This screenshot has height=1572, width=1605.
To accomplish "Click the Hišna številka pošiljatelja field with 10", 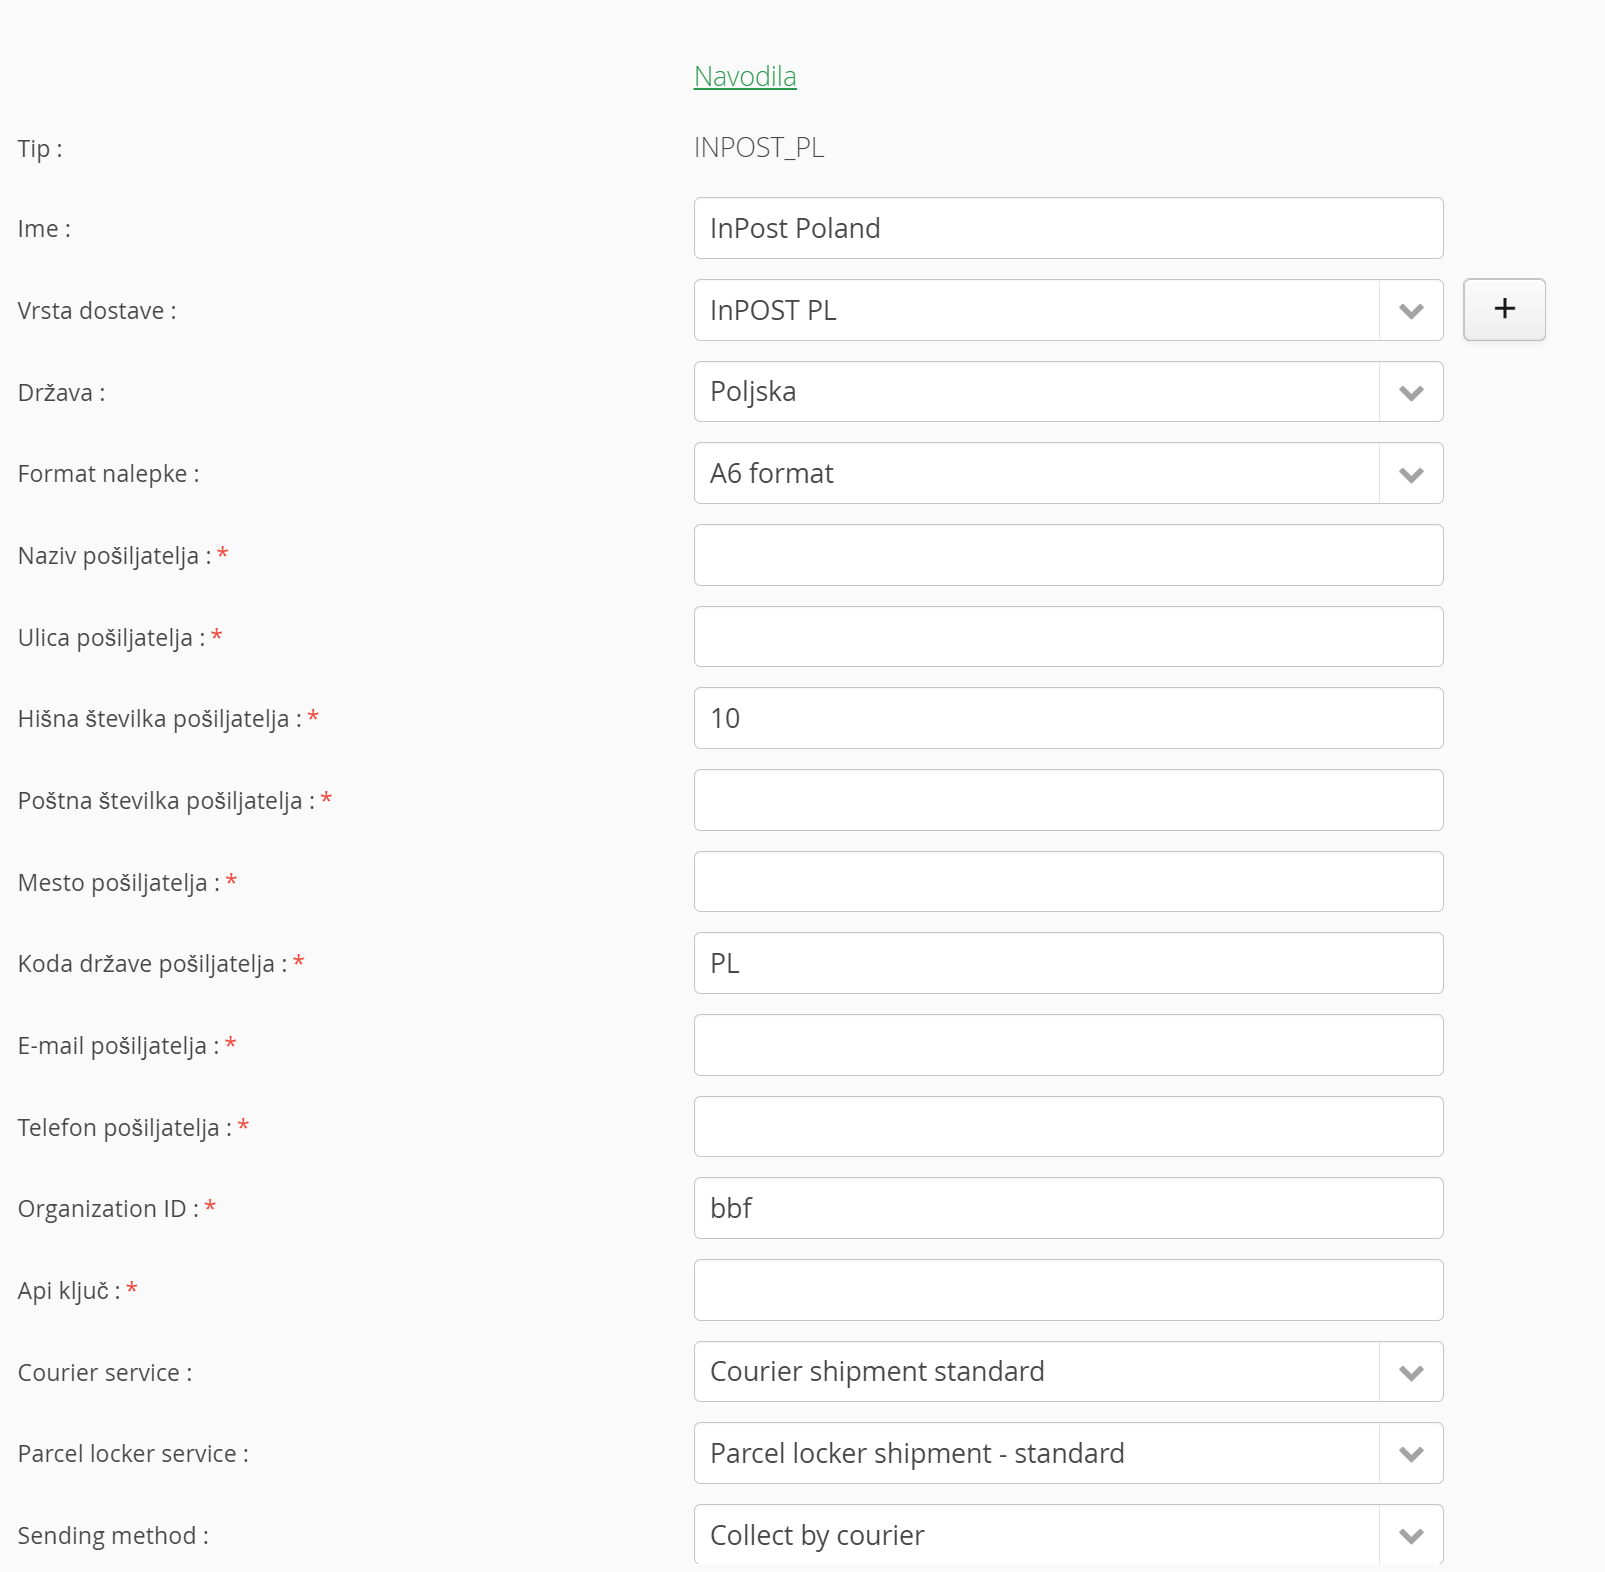I will [1068, 718].
